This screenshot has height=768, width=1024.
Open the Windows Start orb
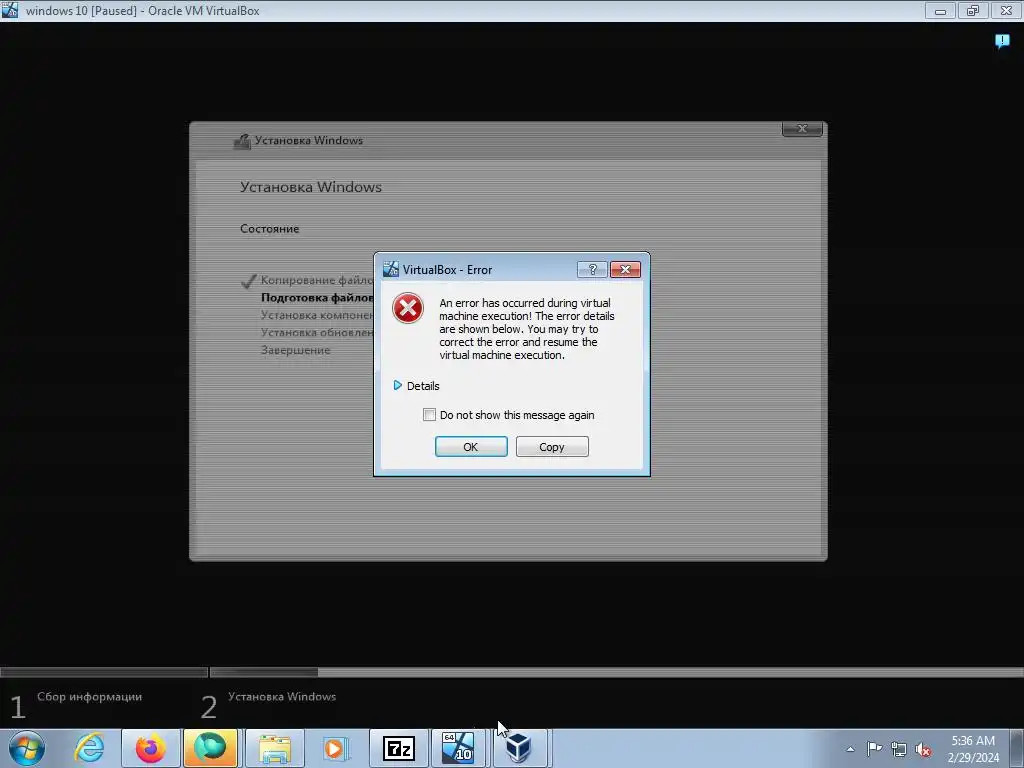(27, 748)
